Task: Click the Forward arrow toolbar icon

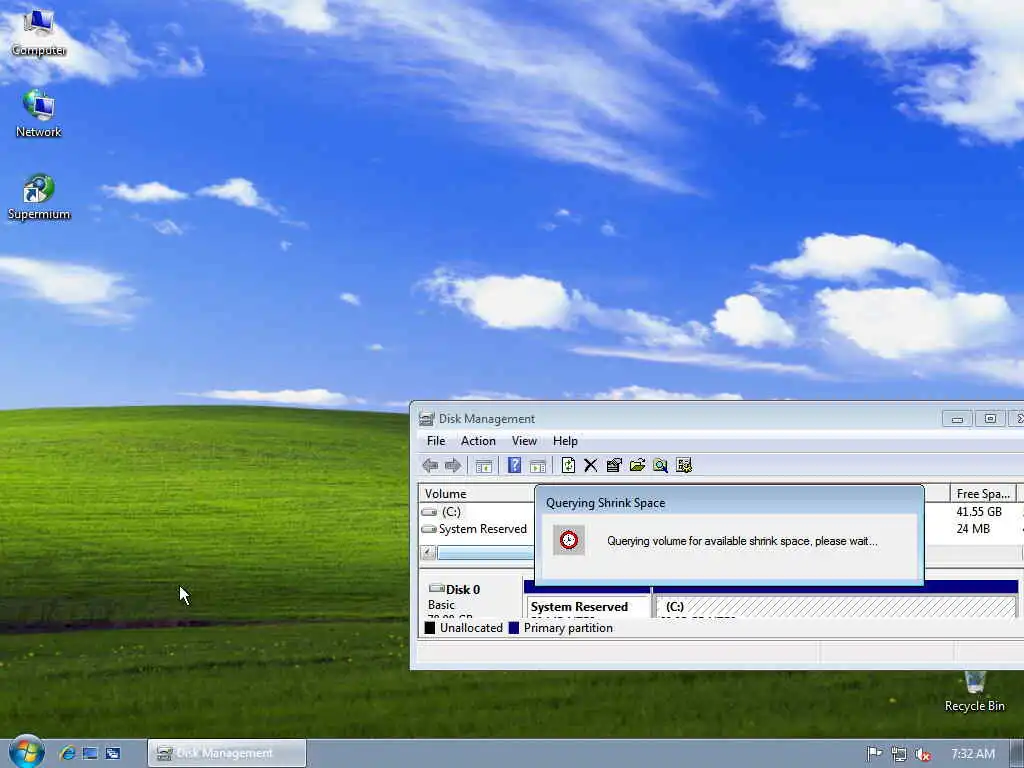Action: point(453,466)
